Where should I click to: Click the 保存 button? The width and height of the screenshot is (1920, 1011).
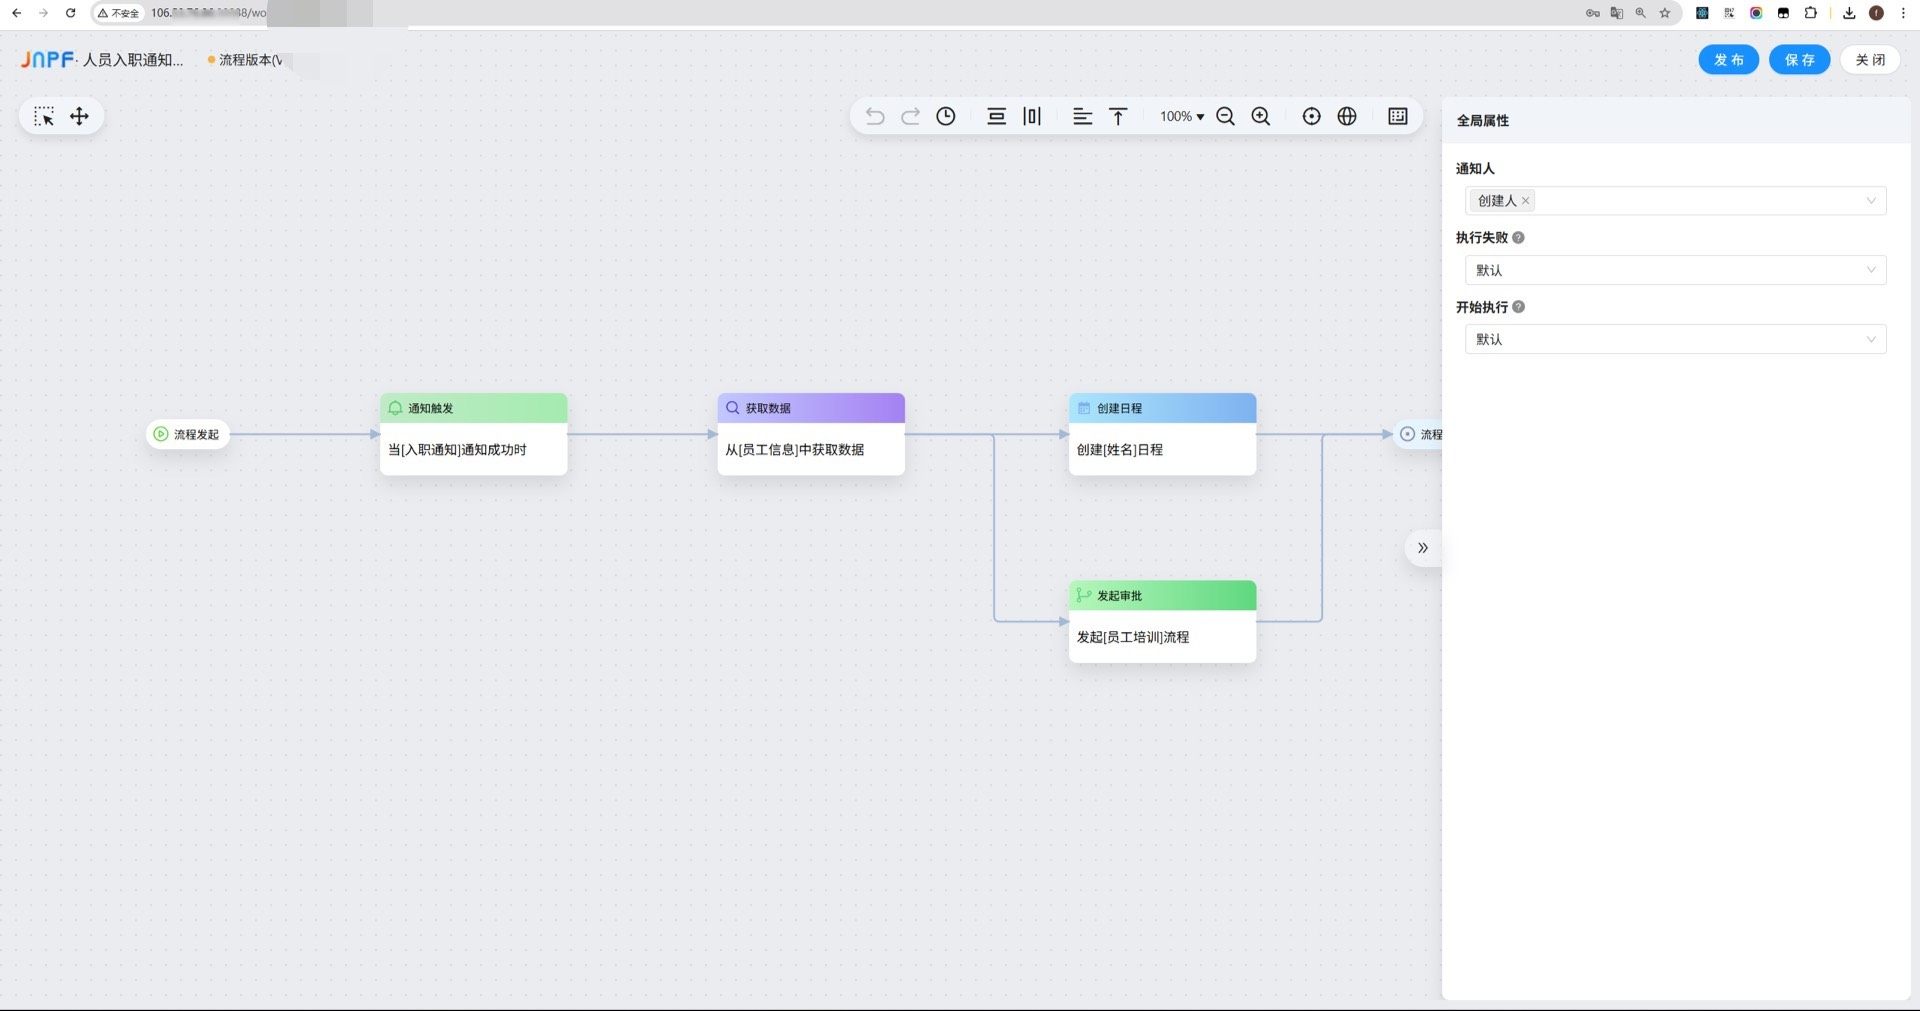1799,60
